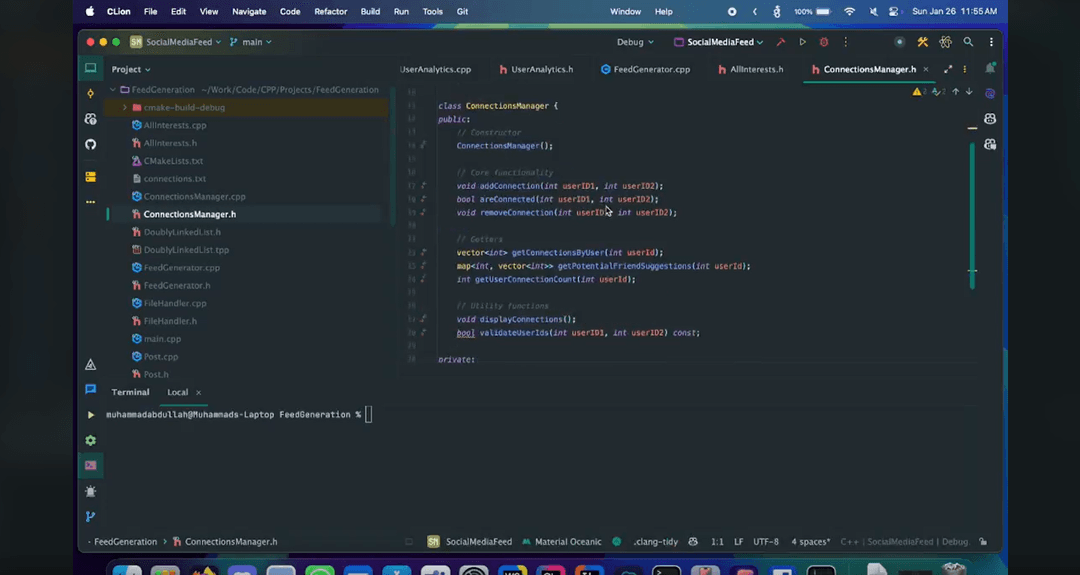Switch to the FeedGenerator.cpp tab
The height and width of the screenshot is (575, 1080).
(x=645, y=70)
